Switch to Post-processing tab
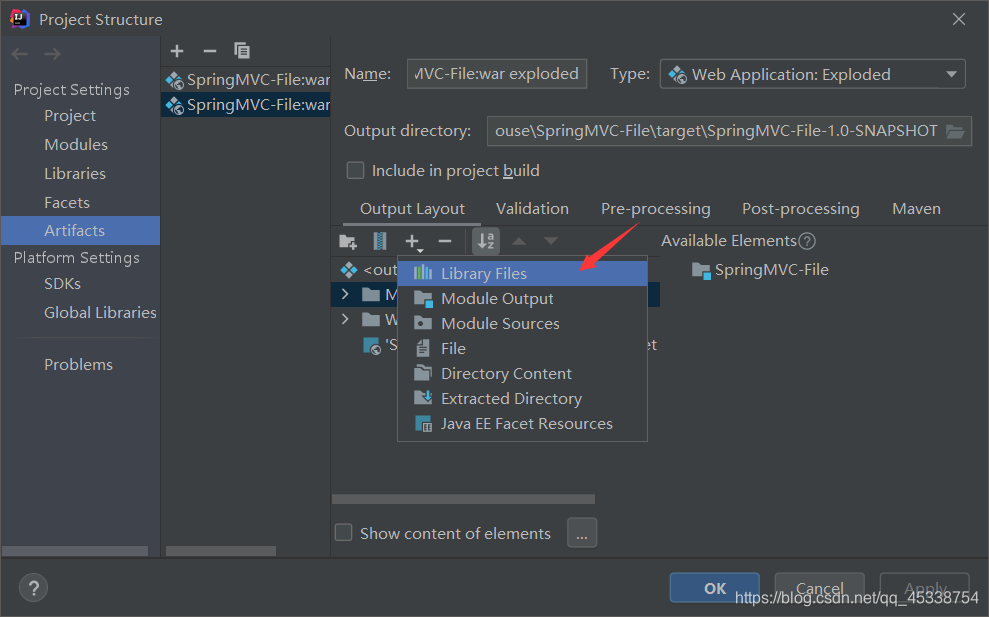 click(x=800, y=209)
